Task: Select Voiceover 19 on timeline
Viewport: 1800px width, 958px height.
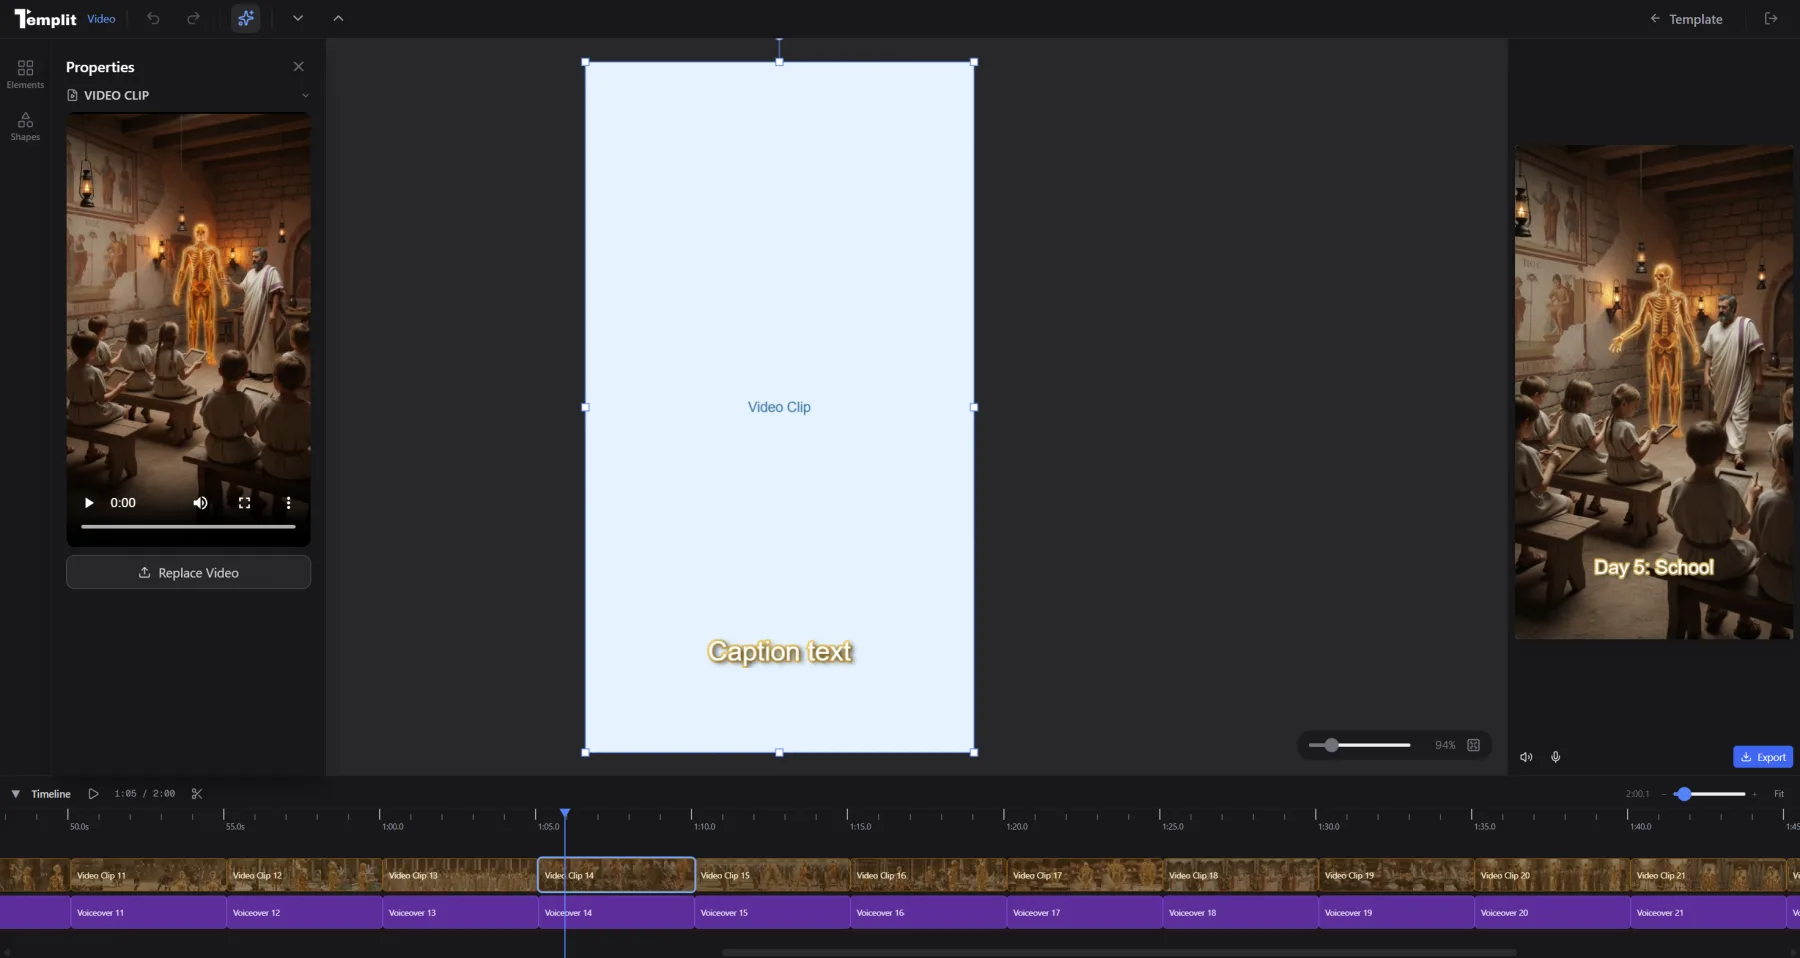Action: 1396,912
